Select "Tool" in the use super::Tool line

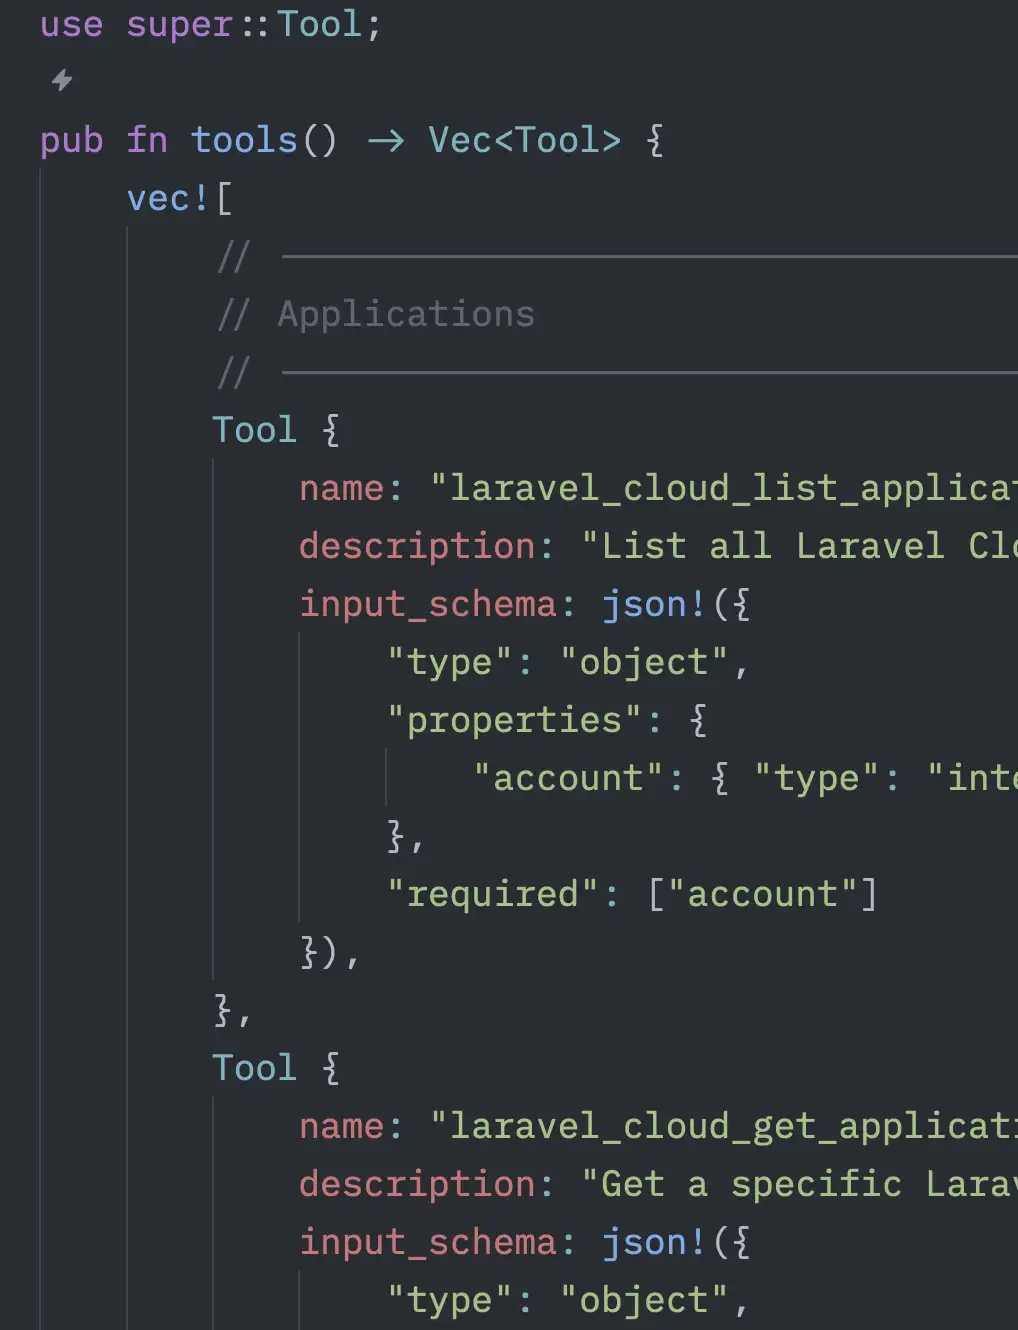319,24
